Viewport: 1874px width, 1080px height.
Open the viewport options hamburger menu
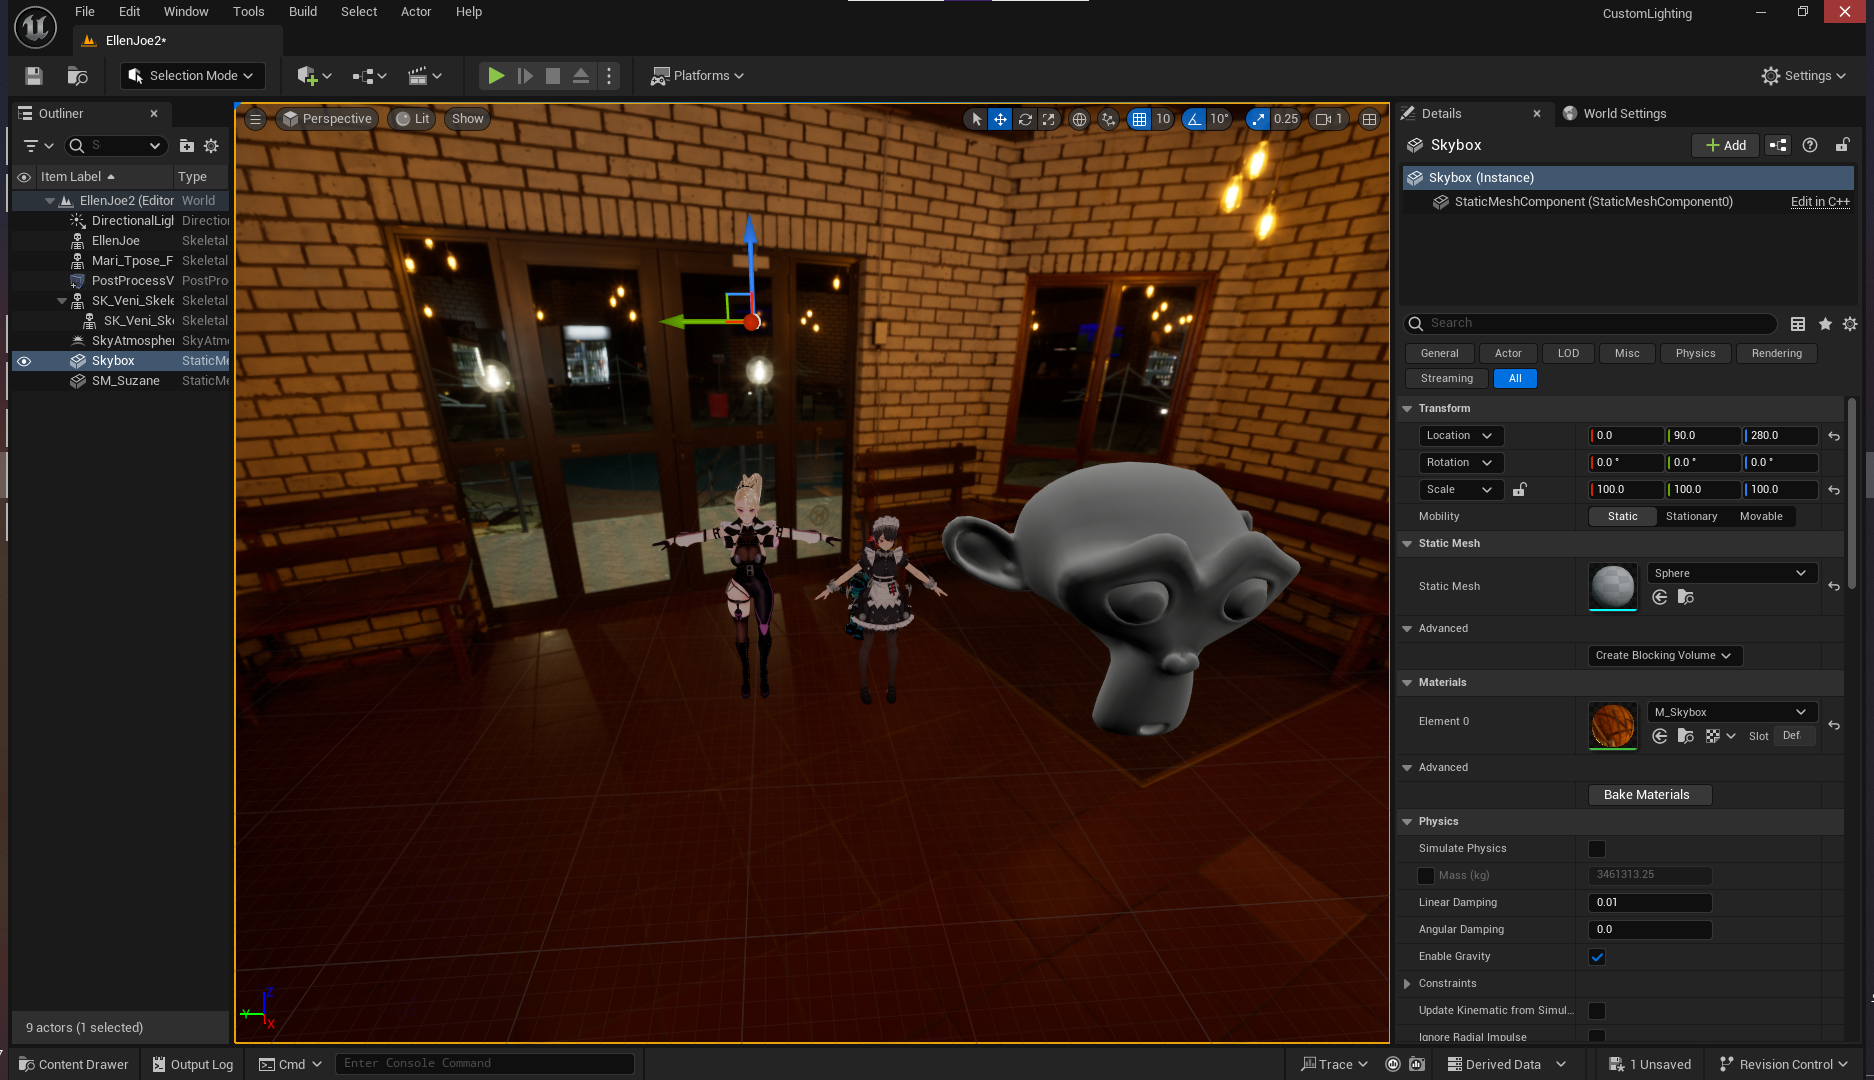click(x=256, y=119)
